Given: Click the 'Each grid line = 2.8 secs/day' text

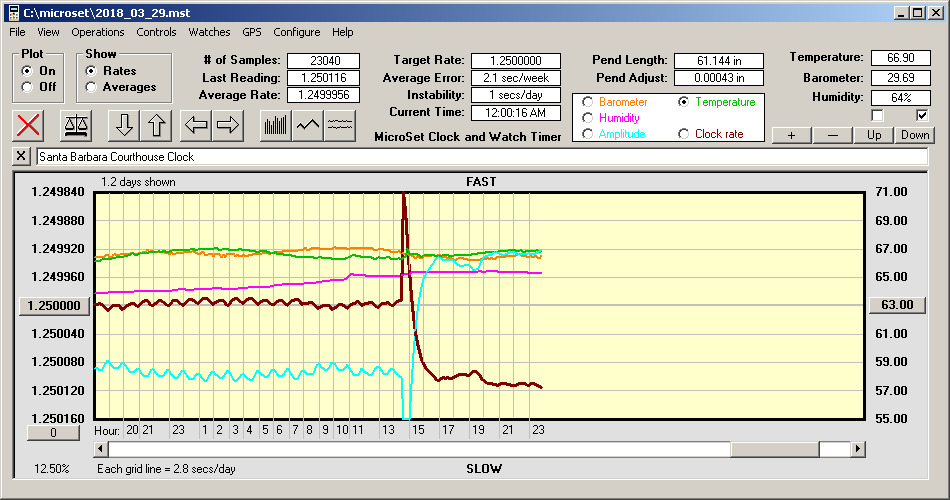Looking at the screenshot, I should click(x=166, y=469).
